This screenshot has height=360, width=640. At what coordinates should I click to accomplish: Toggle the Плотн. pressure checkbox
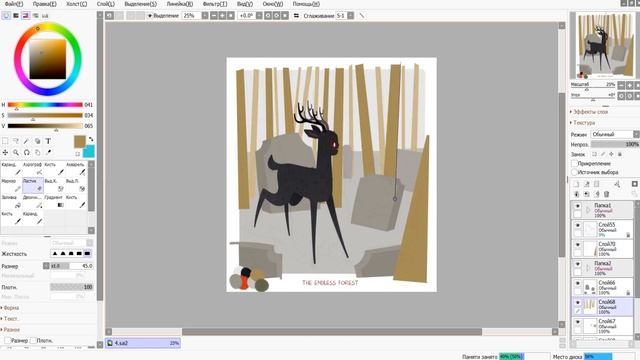point(33,340)
